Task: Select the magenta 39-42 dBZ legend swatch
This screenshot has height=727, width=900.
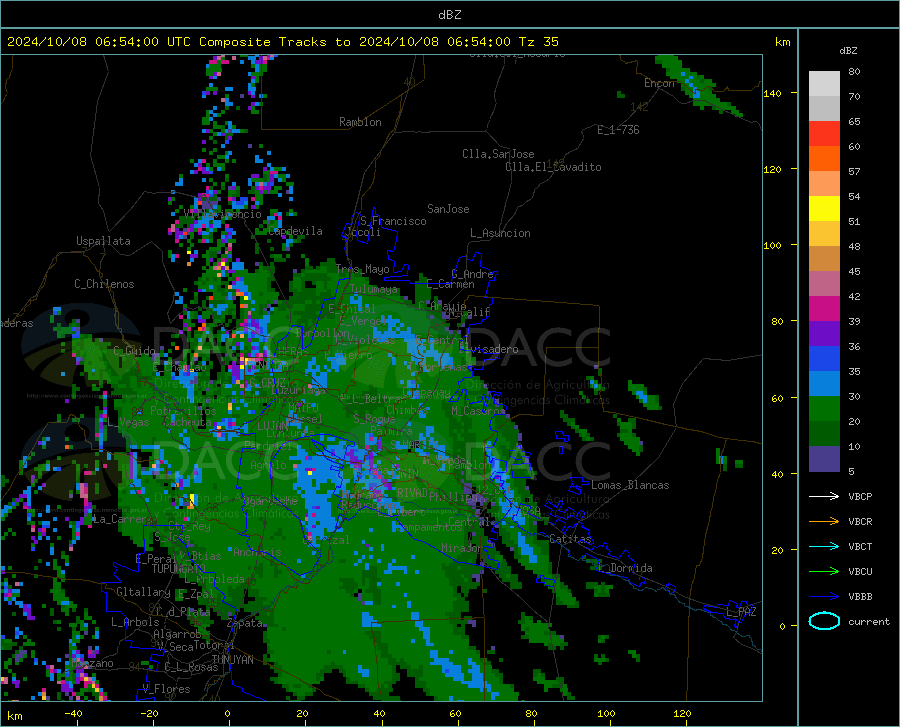Action: click(824, 309)
